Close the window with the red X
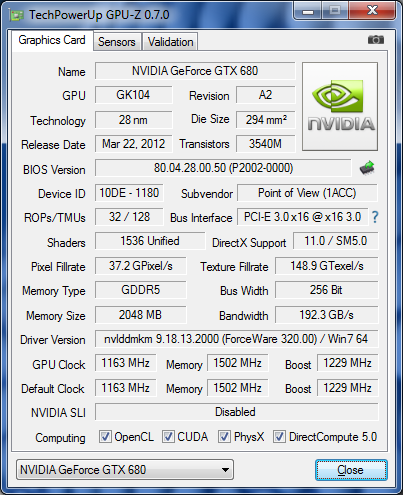Viewport: 403px width, 495px height. [372, 11]
